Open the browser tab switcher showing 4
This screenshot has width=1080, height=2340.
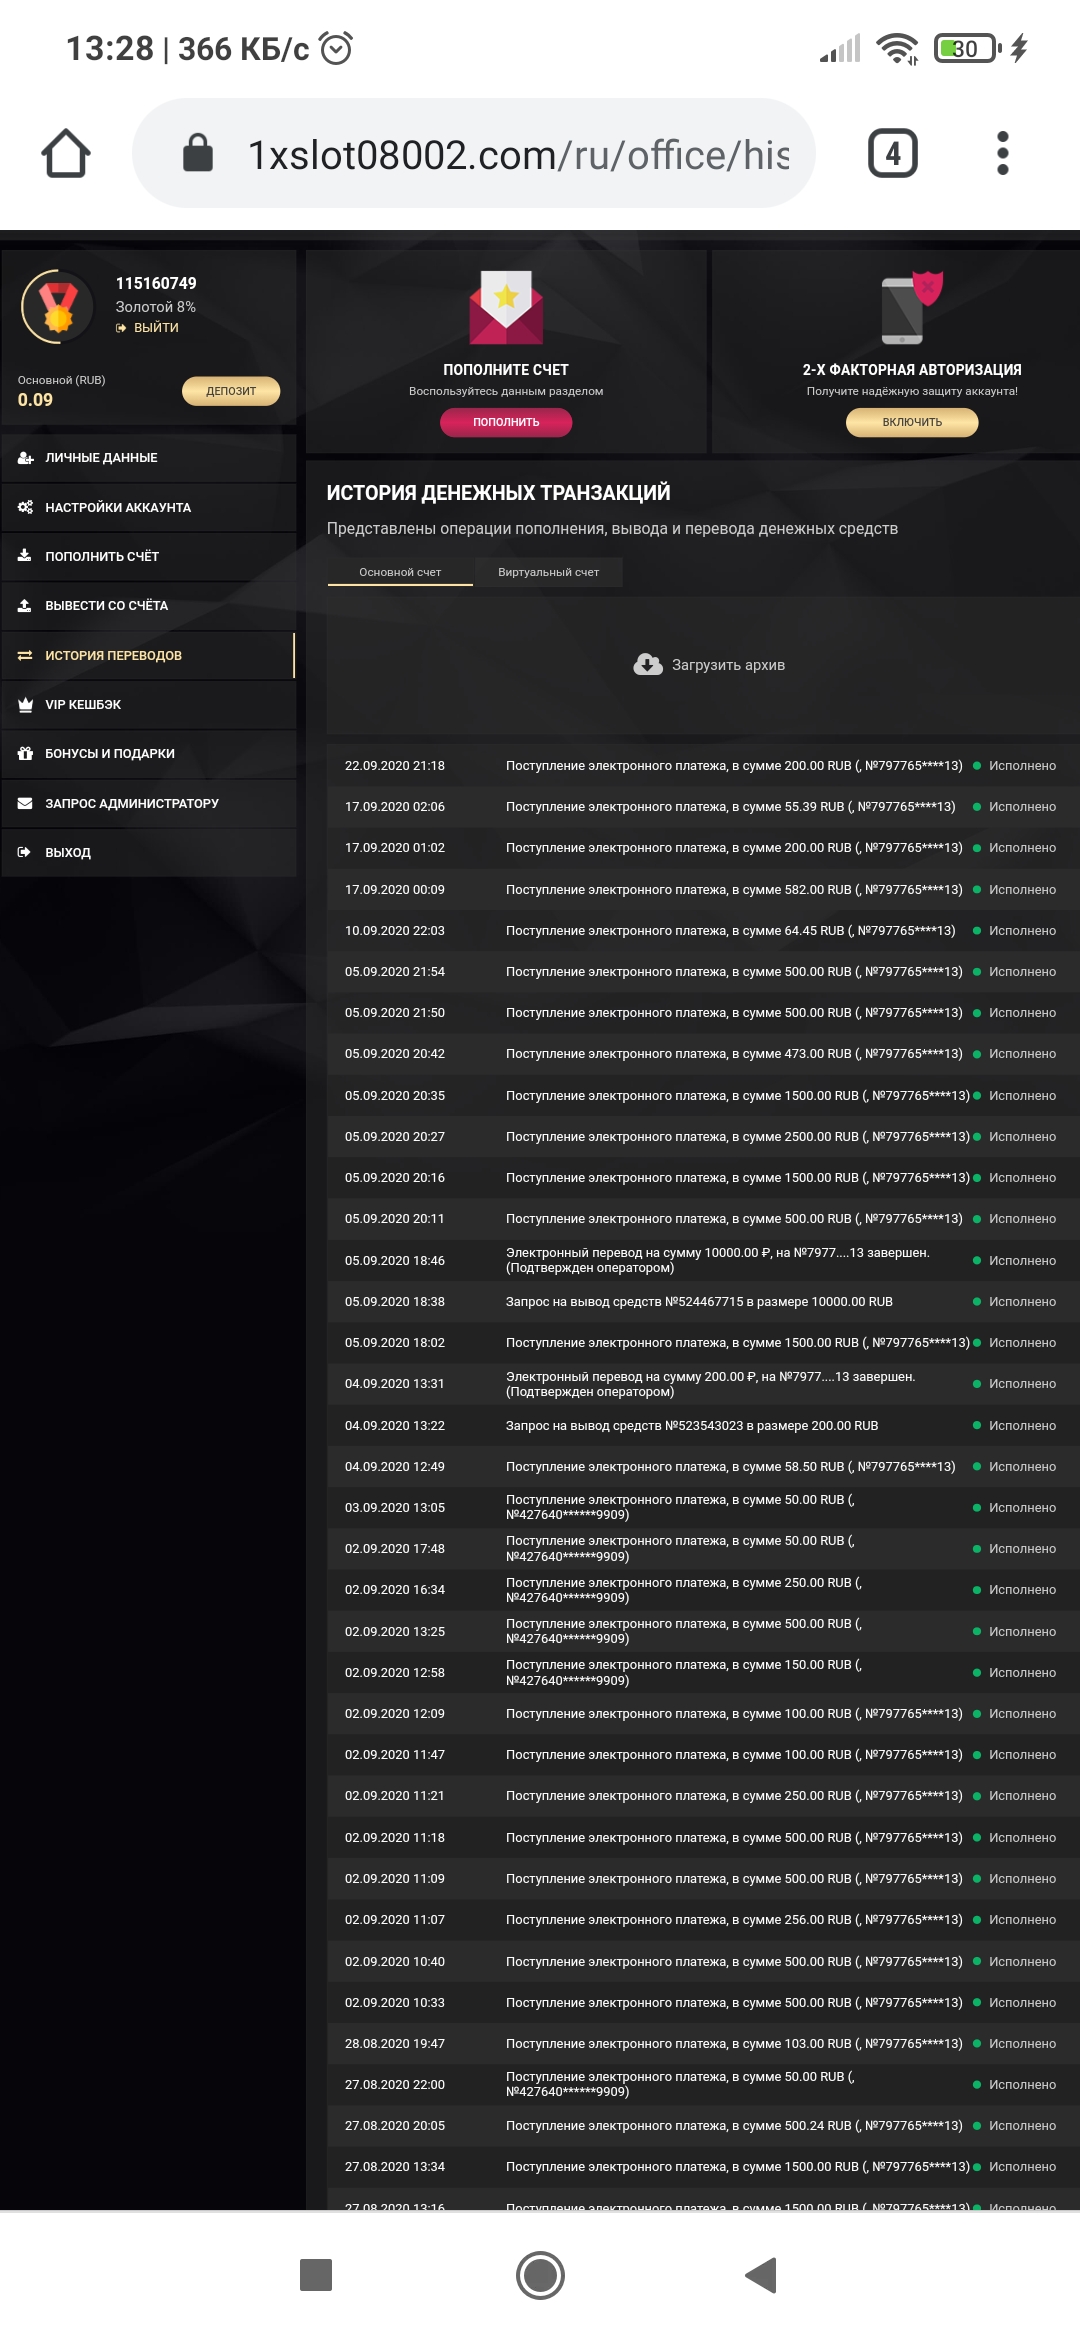point(892,154)
